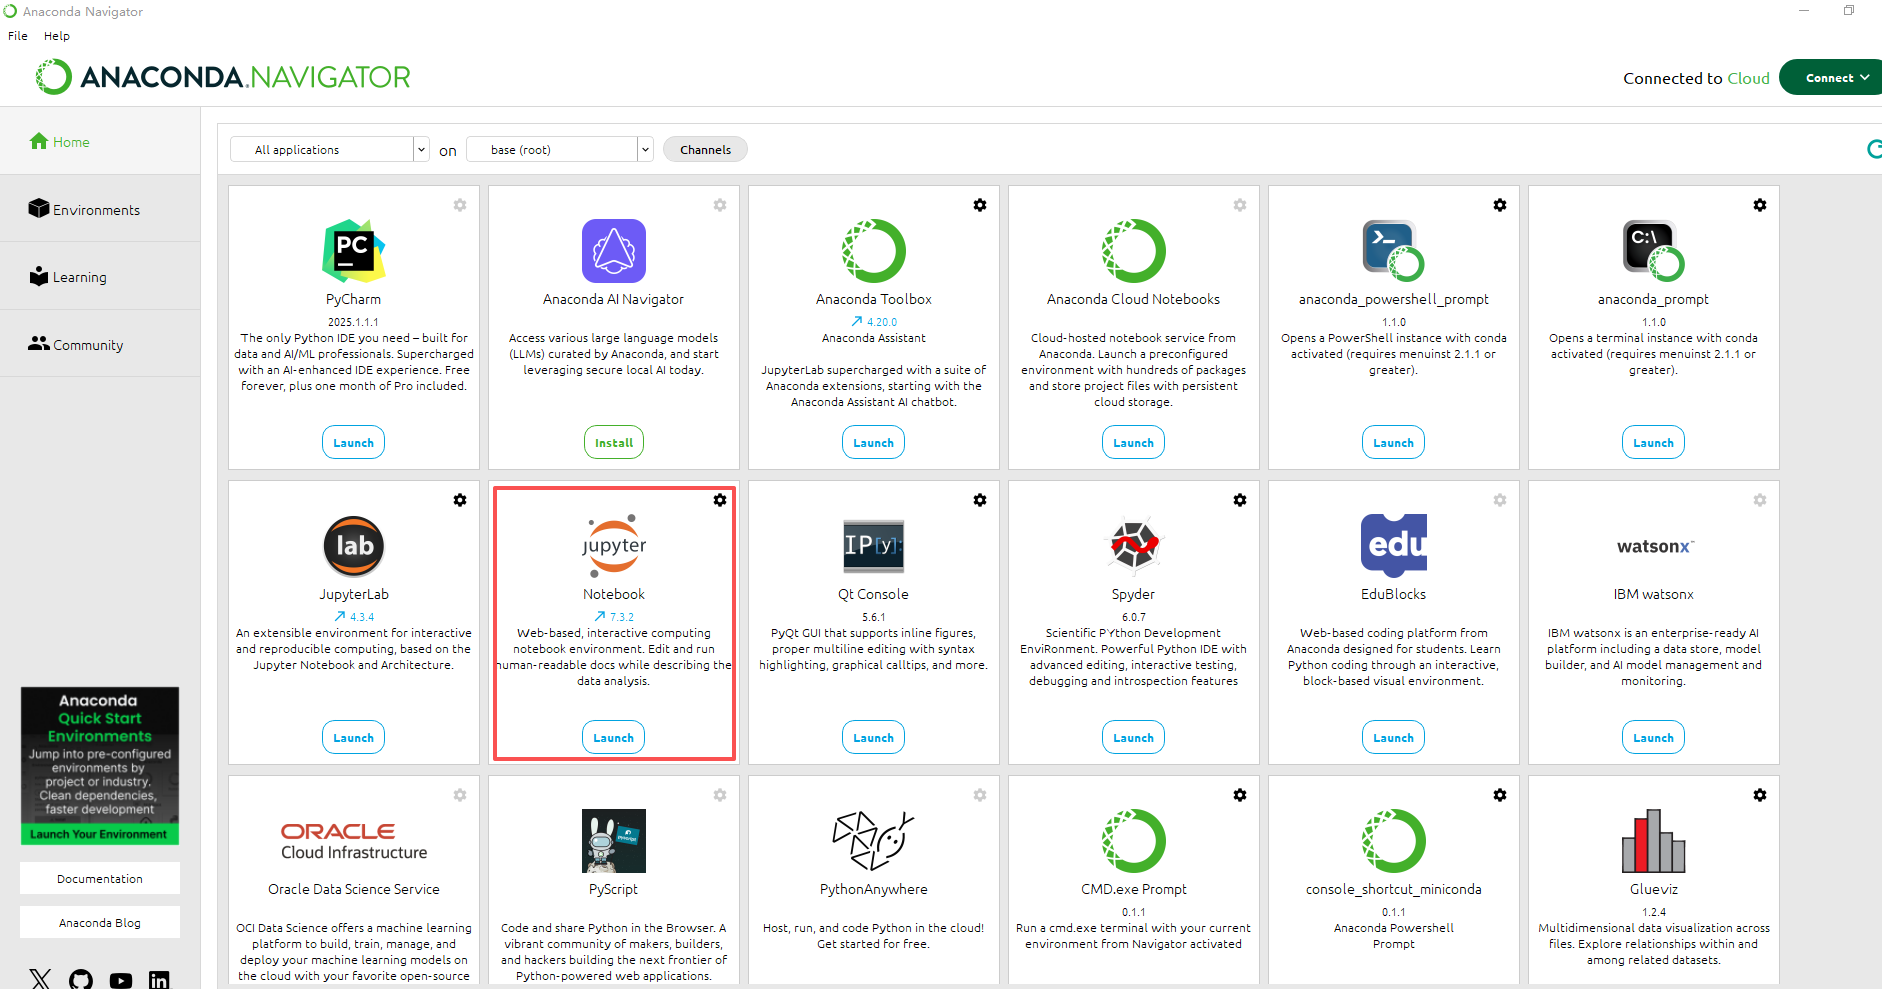
Task: Open the Anaconda Blog link button
Action: pyautogui.click(x=100, y=922)
